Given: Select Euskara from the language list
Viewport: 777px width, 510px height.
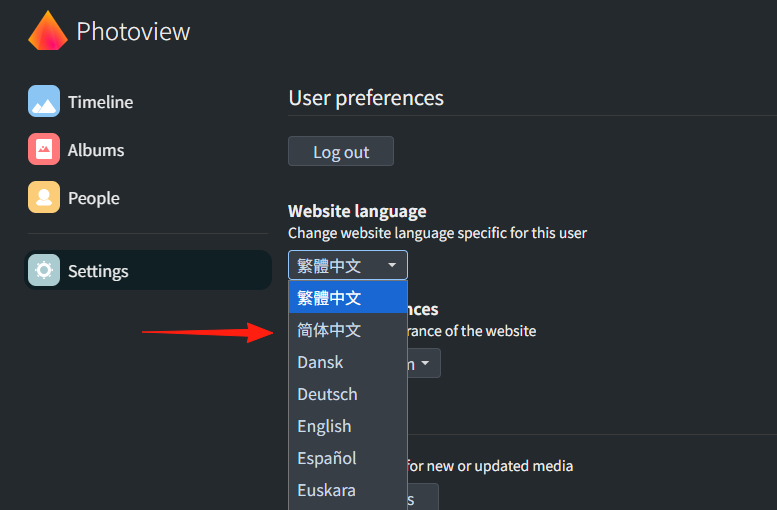Looking at the screenshot, I should (348, 490).
